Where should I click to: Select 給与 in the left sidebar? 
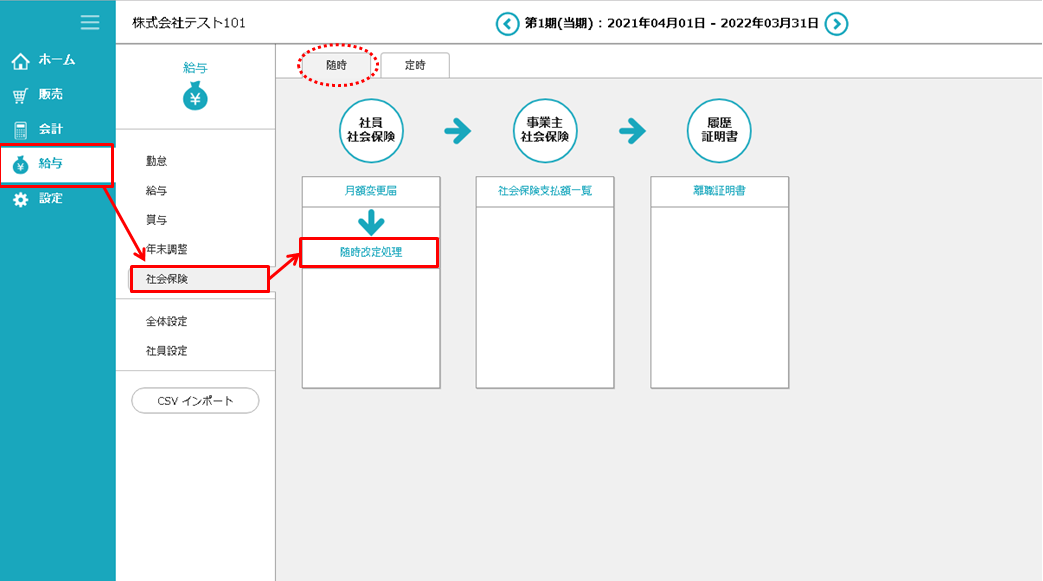(x=57, y=164)
